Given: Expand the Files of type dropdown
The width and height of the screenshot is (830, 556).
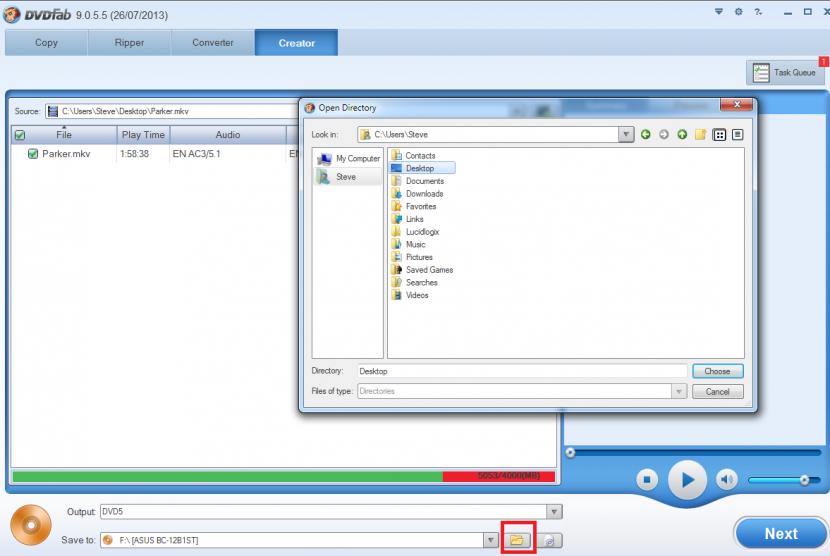Looking at the screenshot, I should point(679,391).
